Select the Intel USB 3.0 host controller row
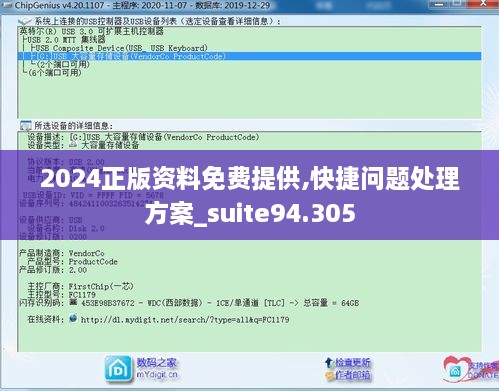499x391 pixels. coord(92,32)
